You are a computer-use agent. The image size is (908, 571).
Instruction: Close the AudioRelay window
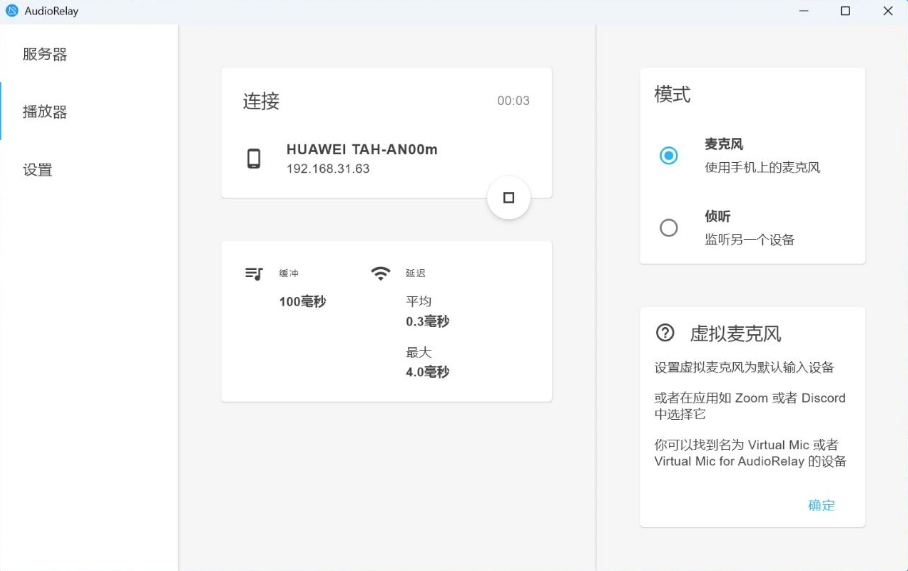pos(888,10)
